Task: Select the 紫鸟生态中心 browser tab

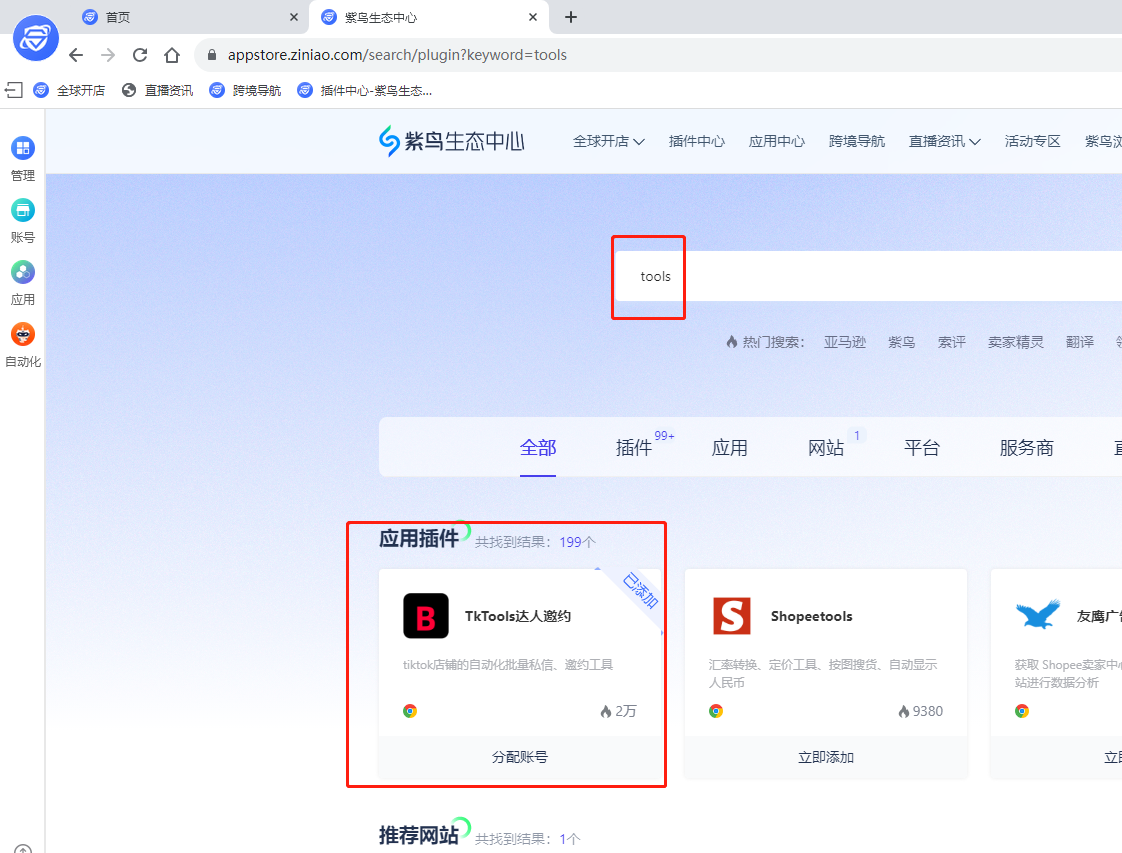Action: click(x=429, y=17)
